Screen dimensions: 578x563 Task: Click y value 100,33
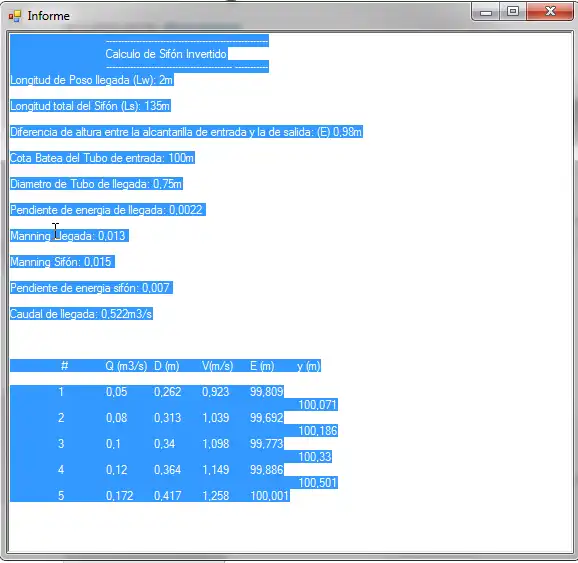click(x=315, y=457)
